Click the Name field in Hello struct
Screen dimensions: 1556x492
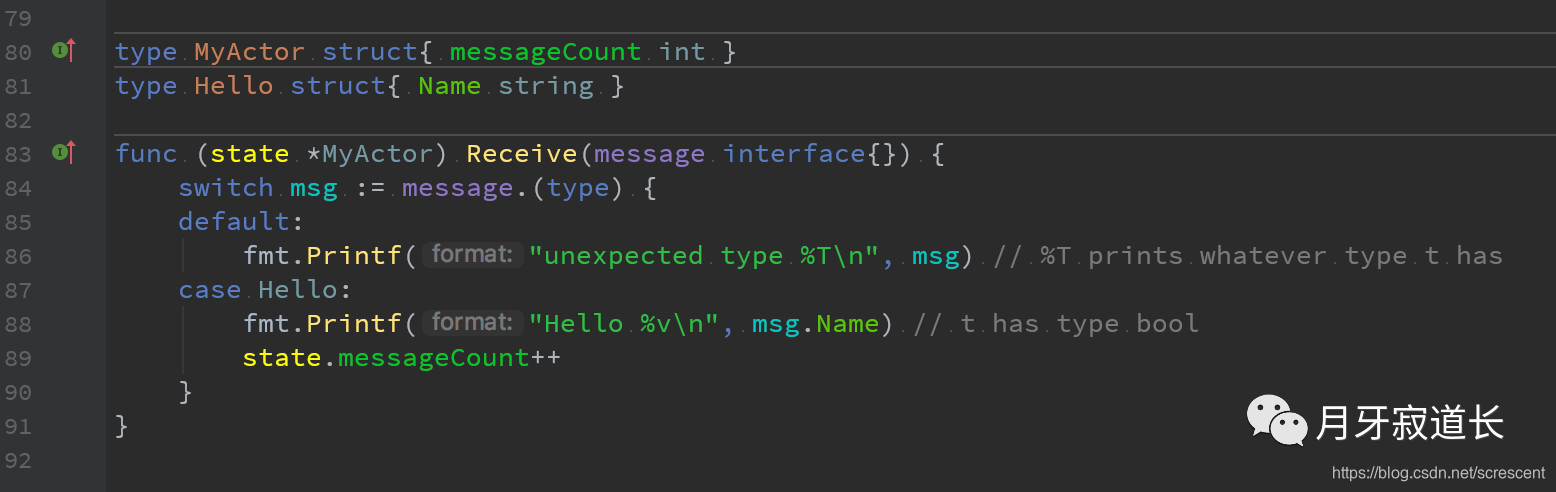click(x=449, y=86)
